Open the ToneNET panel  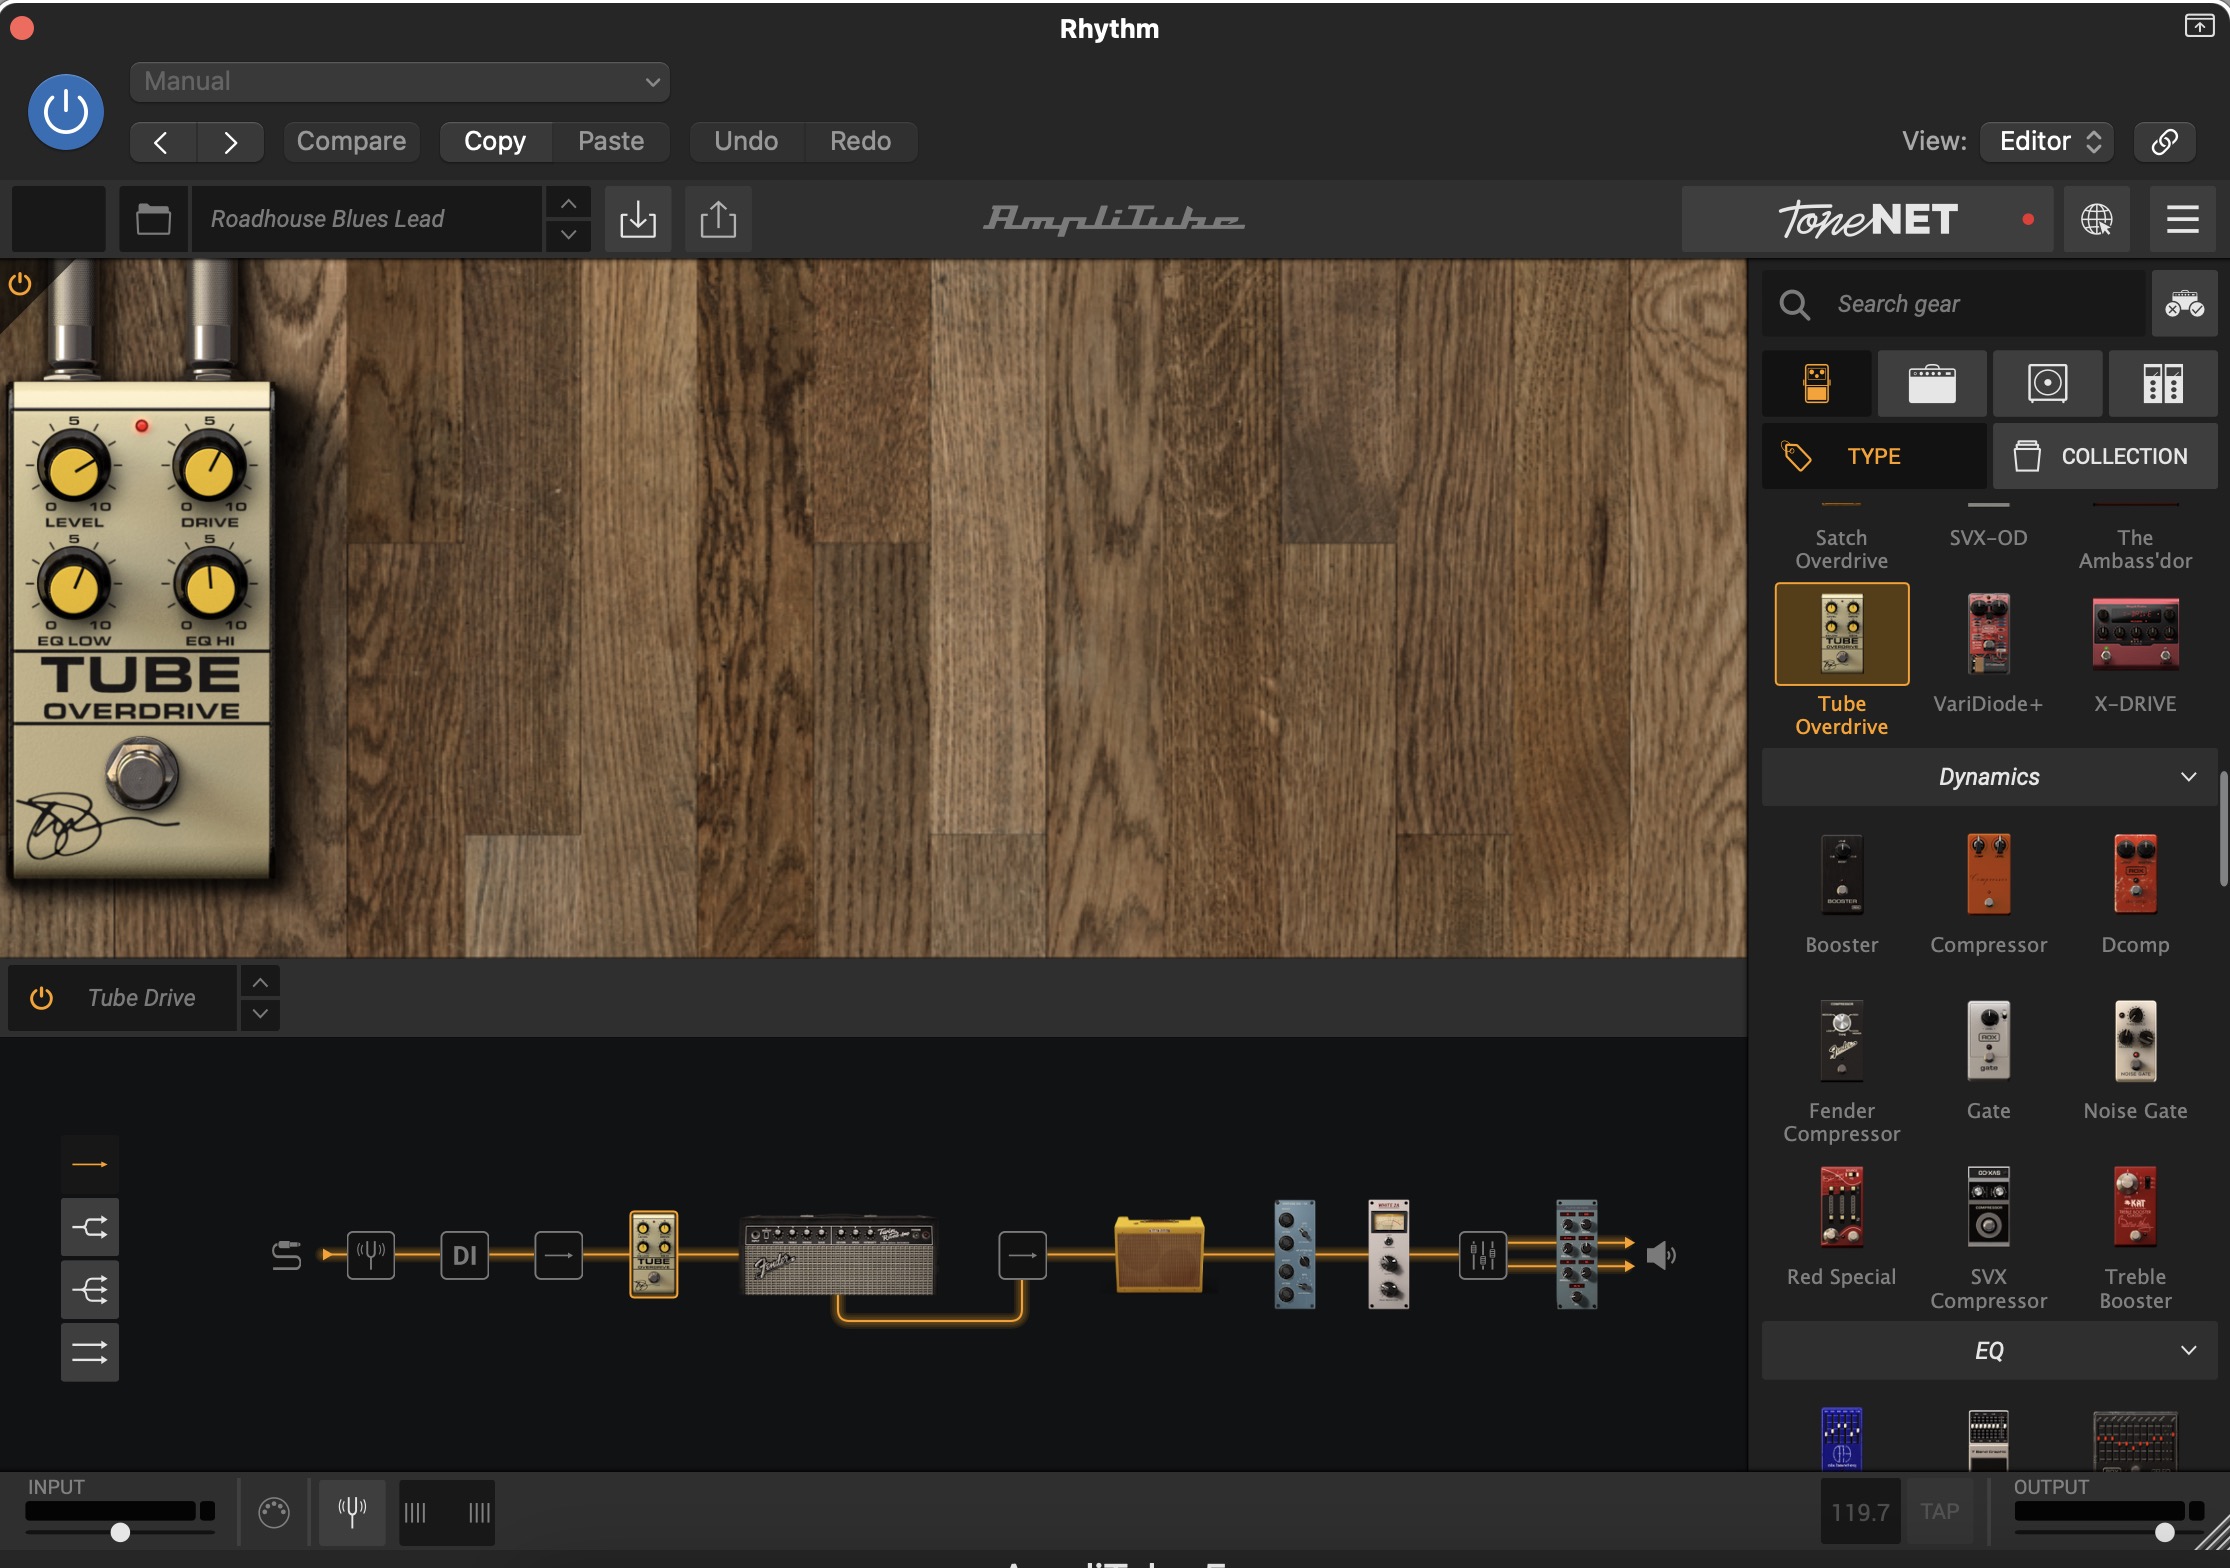coord(1867,219)
